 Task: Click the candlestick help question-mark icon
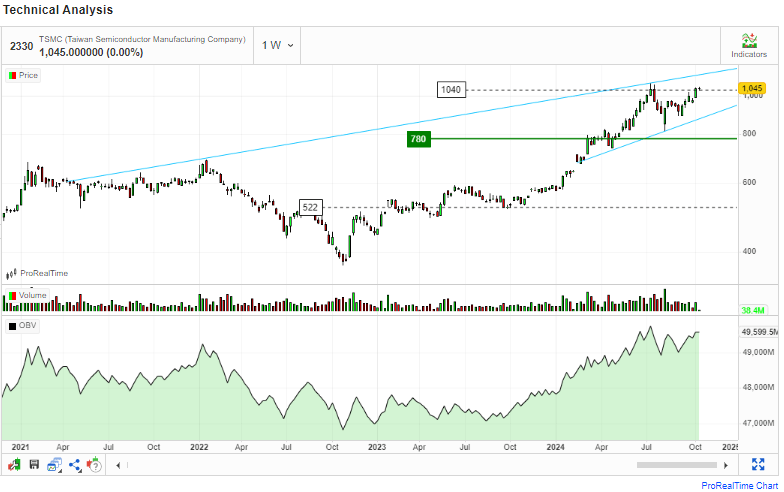[x=94, y=465]
